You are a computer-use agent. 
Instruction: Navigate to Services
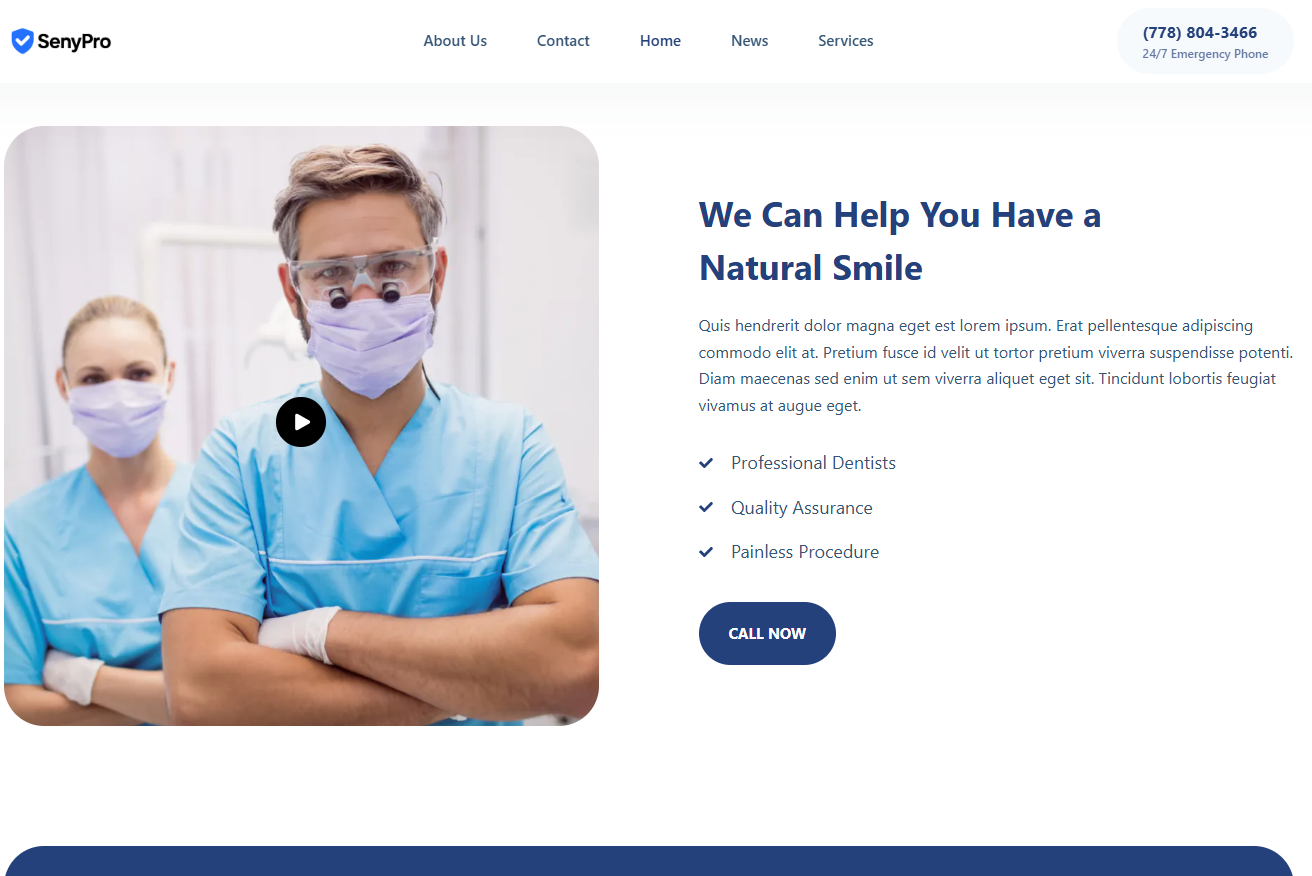pyautogui.click(x=845, y=41)
